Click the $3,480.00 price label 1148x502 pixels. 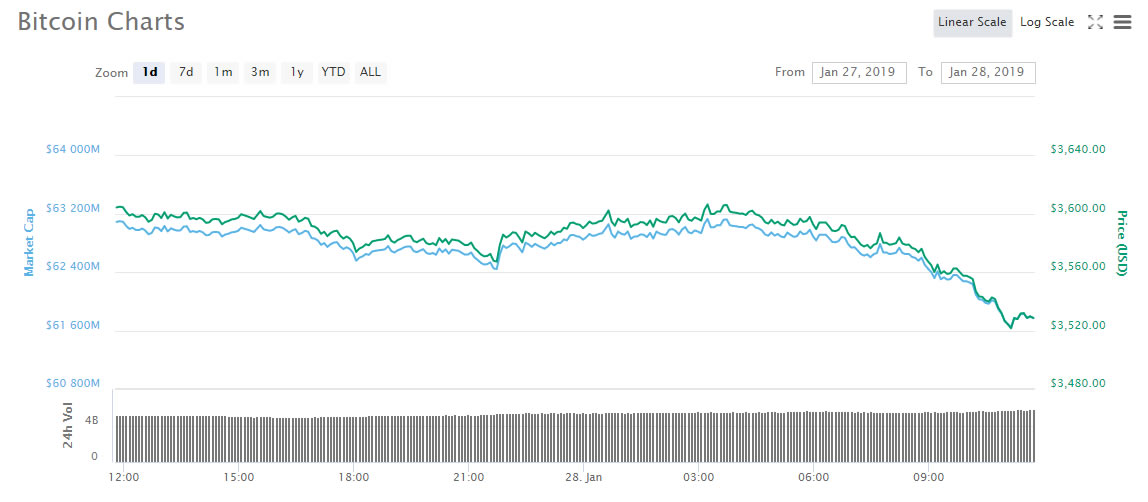[x=1078, y=383]
